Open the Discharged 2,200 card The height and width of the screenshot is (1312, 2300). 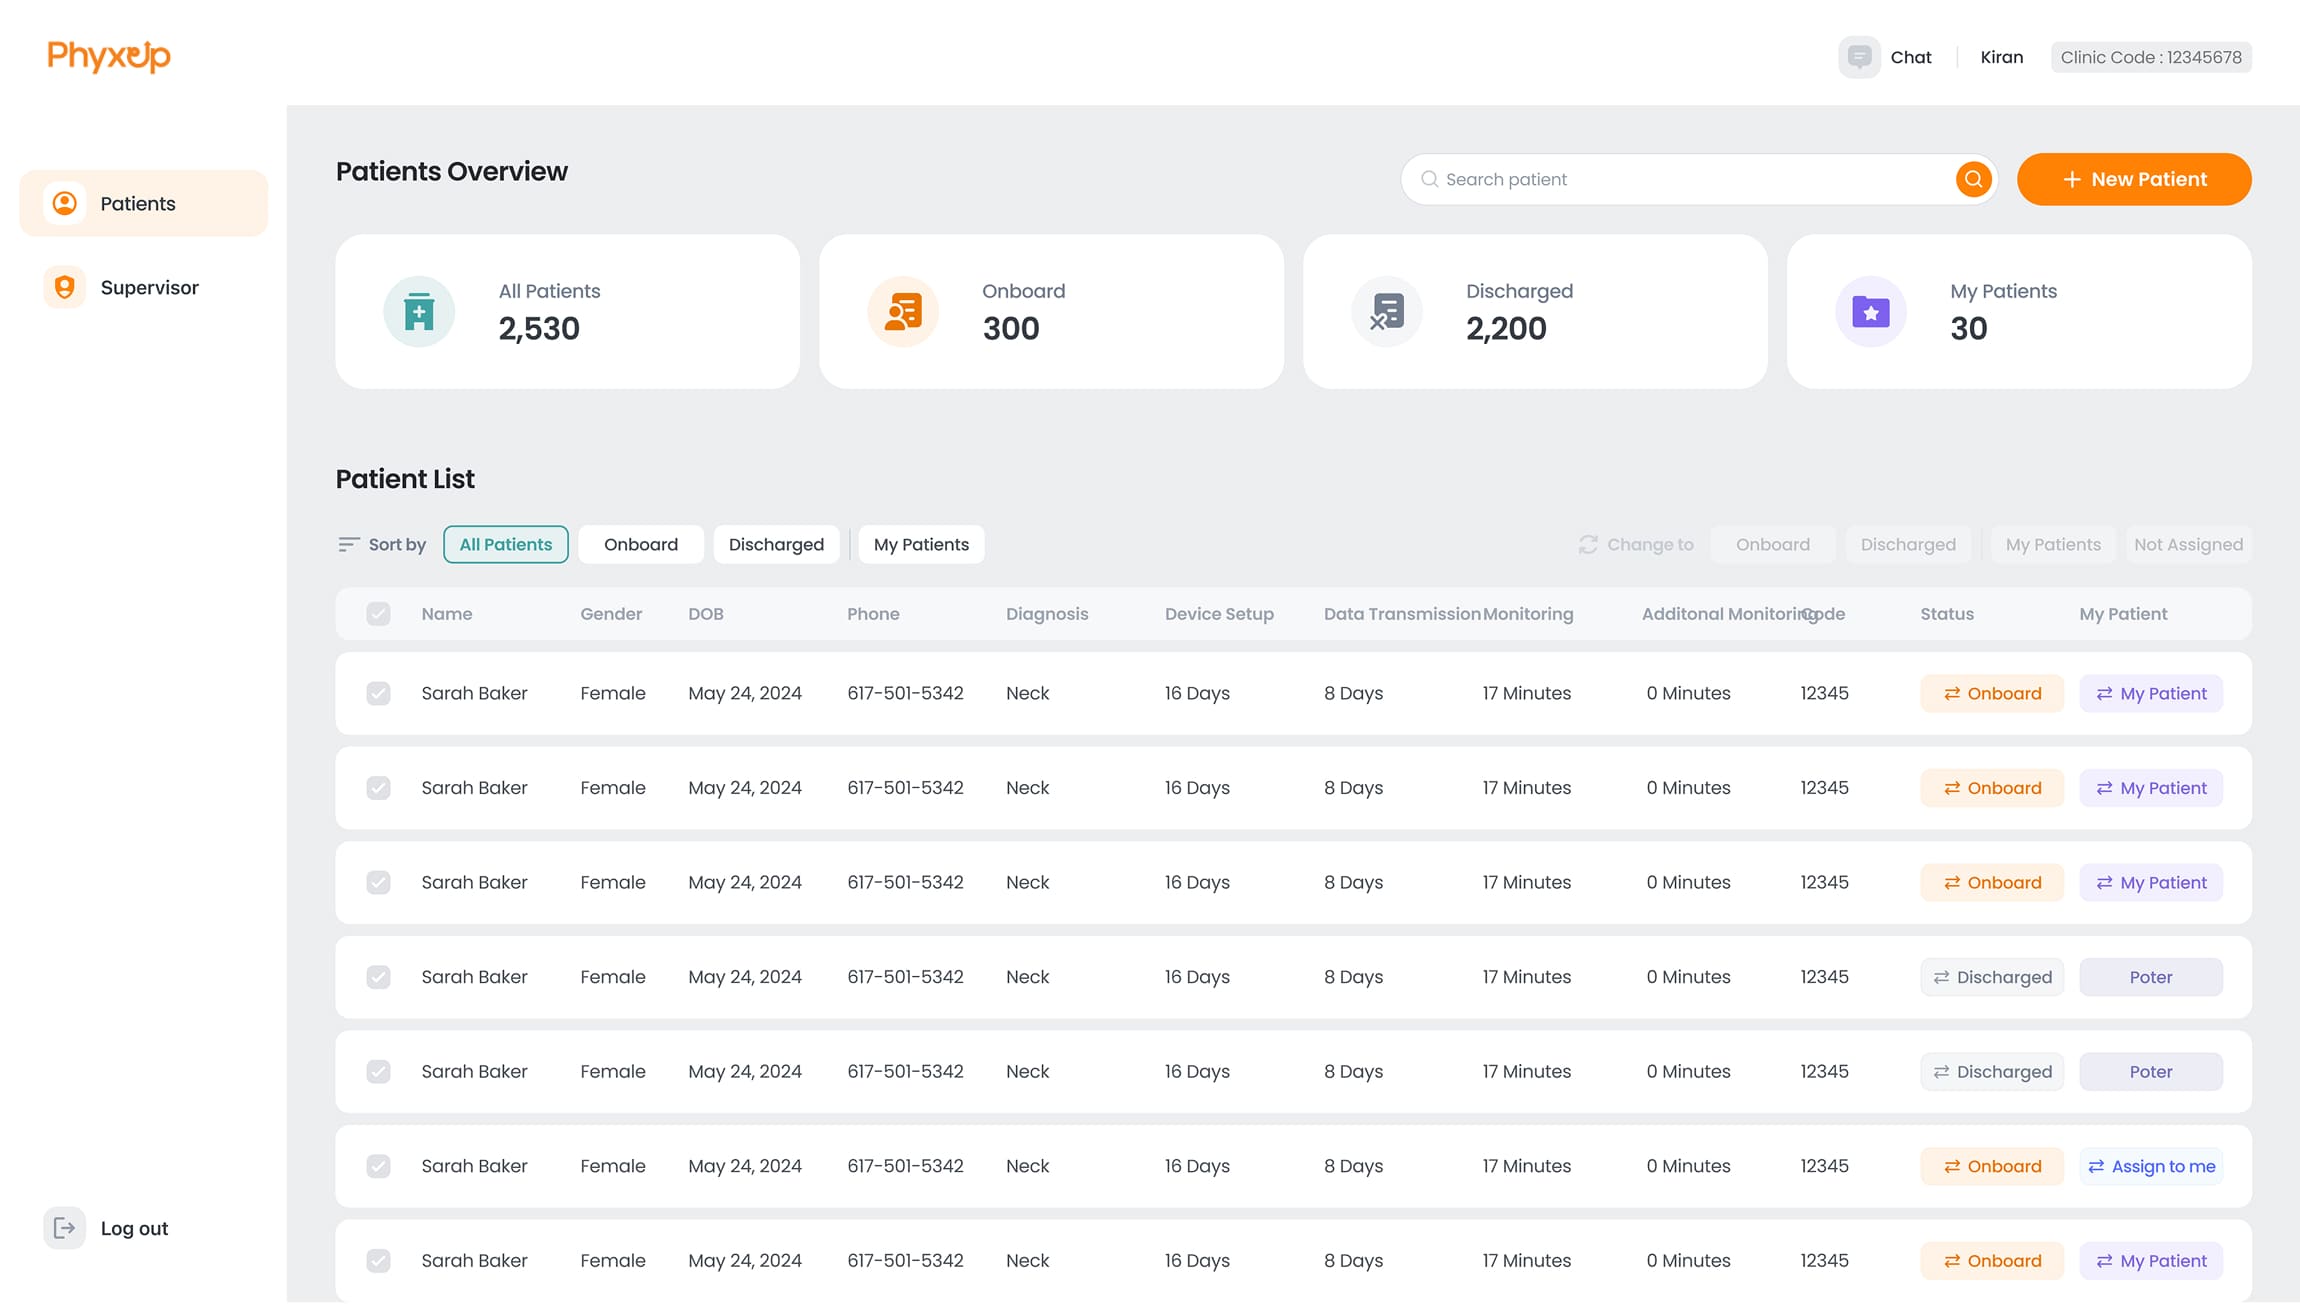(x=1535, y=311)
